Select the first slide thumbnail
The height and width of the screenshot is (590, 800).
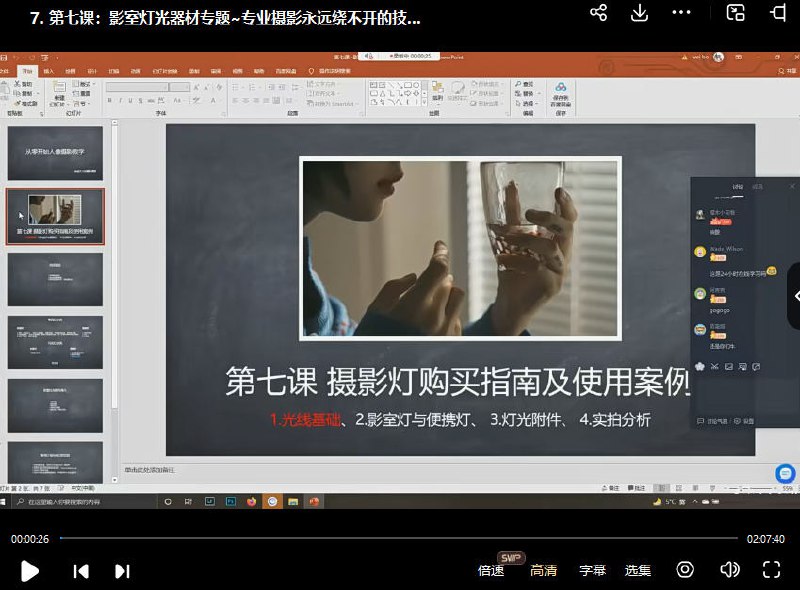click(55, 152)
